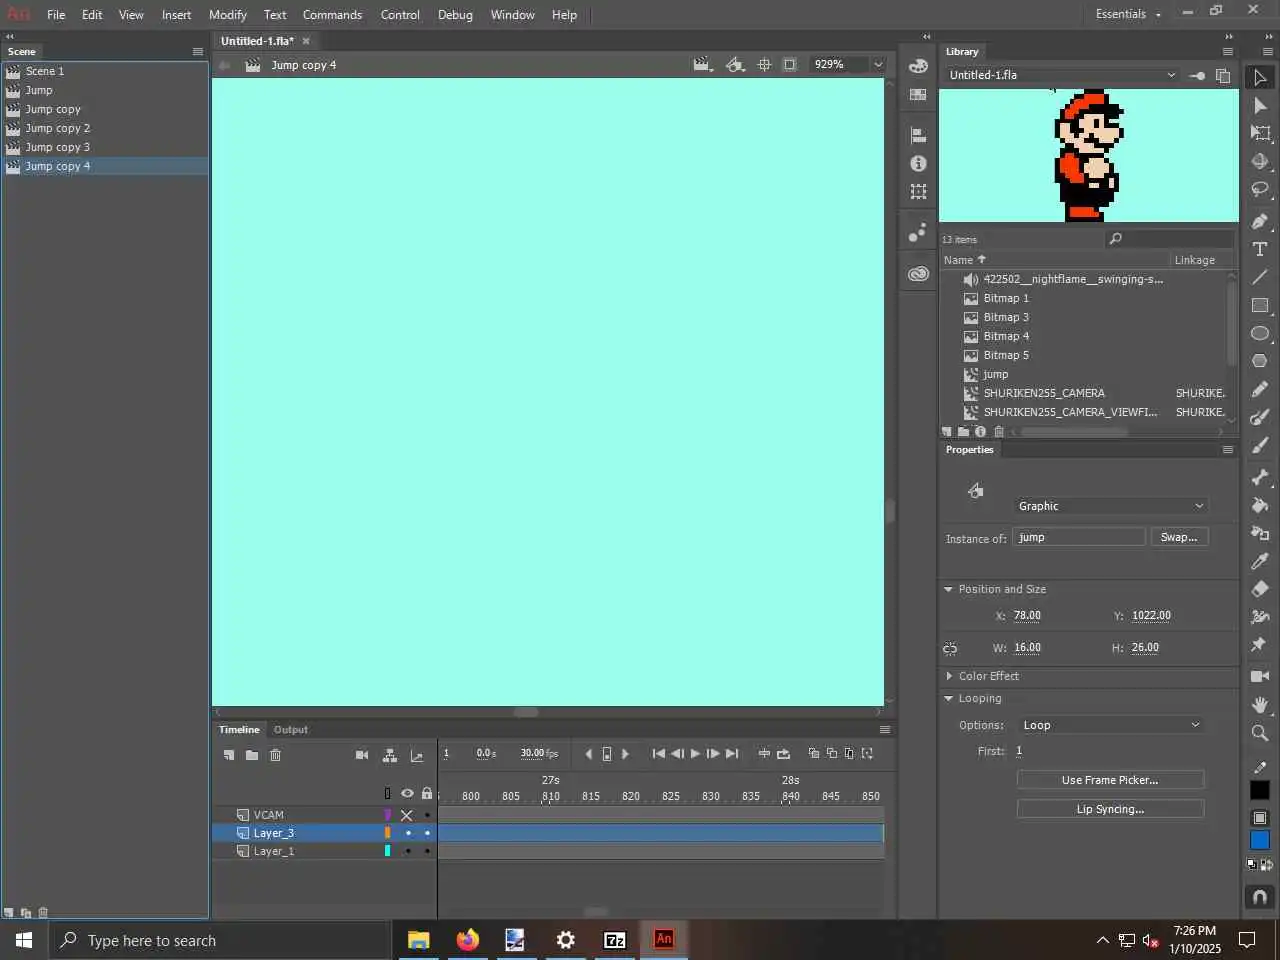
Task: Click the library search field
Action: pos(1170,239)
